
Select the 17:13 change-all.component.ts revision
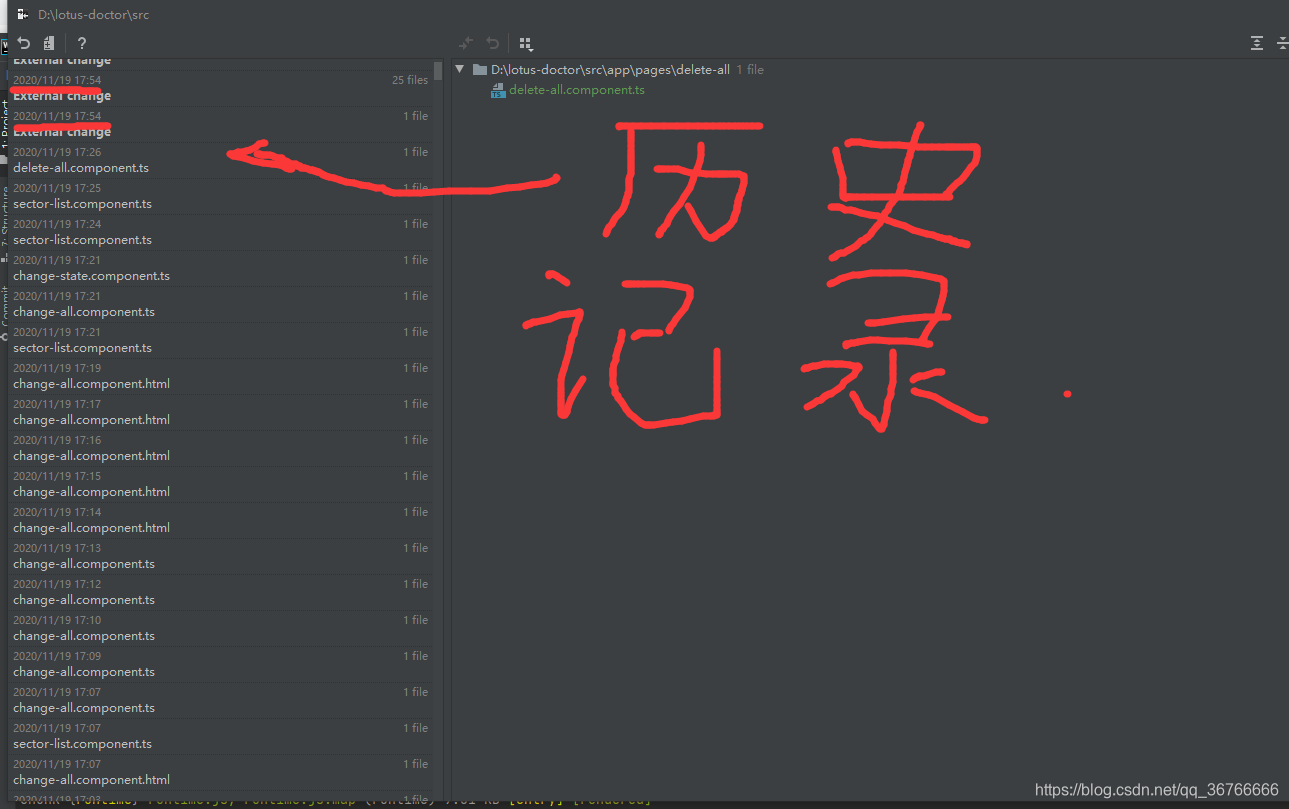click(220, 556)
